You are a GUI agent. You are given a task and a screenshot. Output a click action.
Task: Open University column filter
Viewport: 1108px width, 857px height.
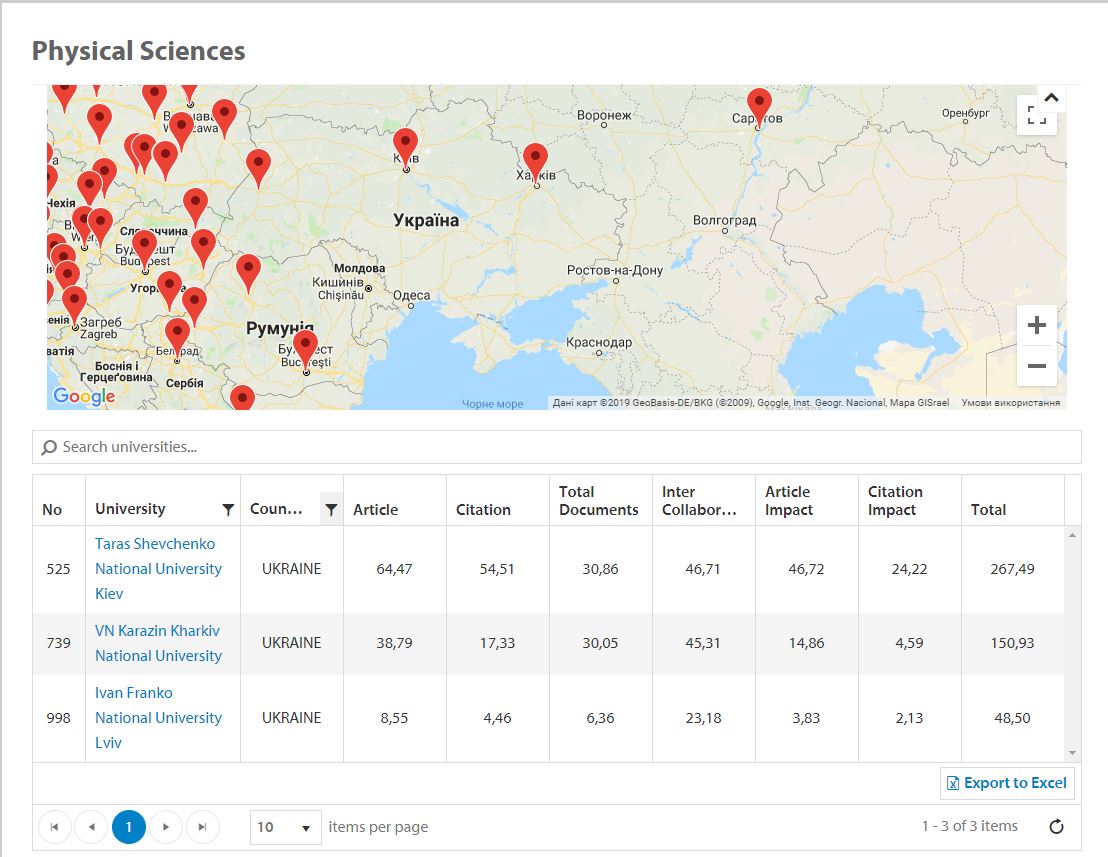228,509
